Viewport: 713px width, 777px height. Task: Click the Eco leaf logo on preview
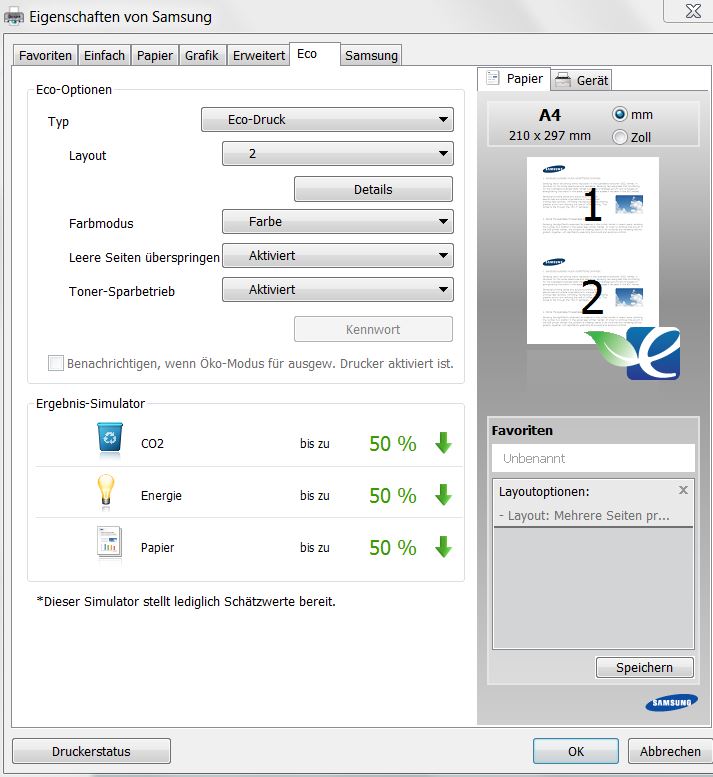[x=633, y=353]
